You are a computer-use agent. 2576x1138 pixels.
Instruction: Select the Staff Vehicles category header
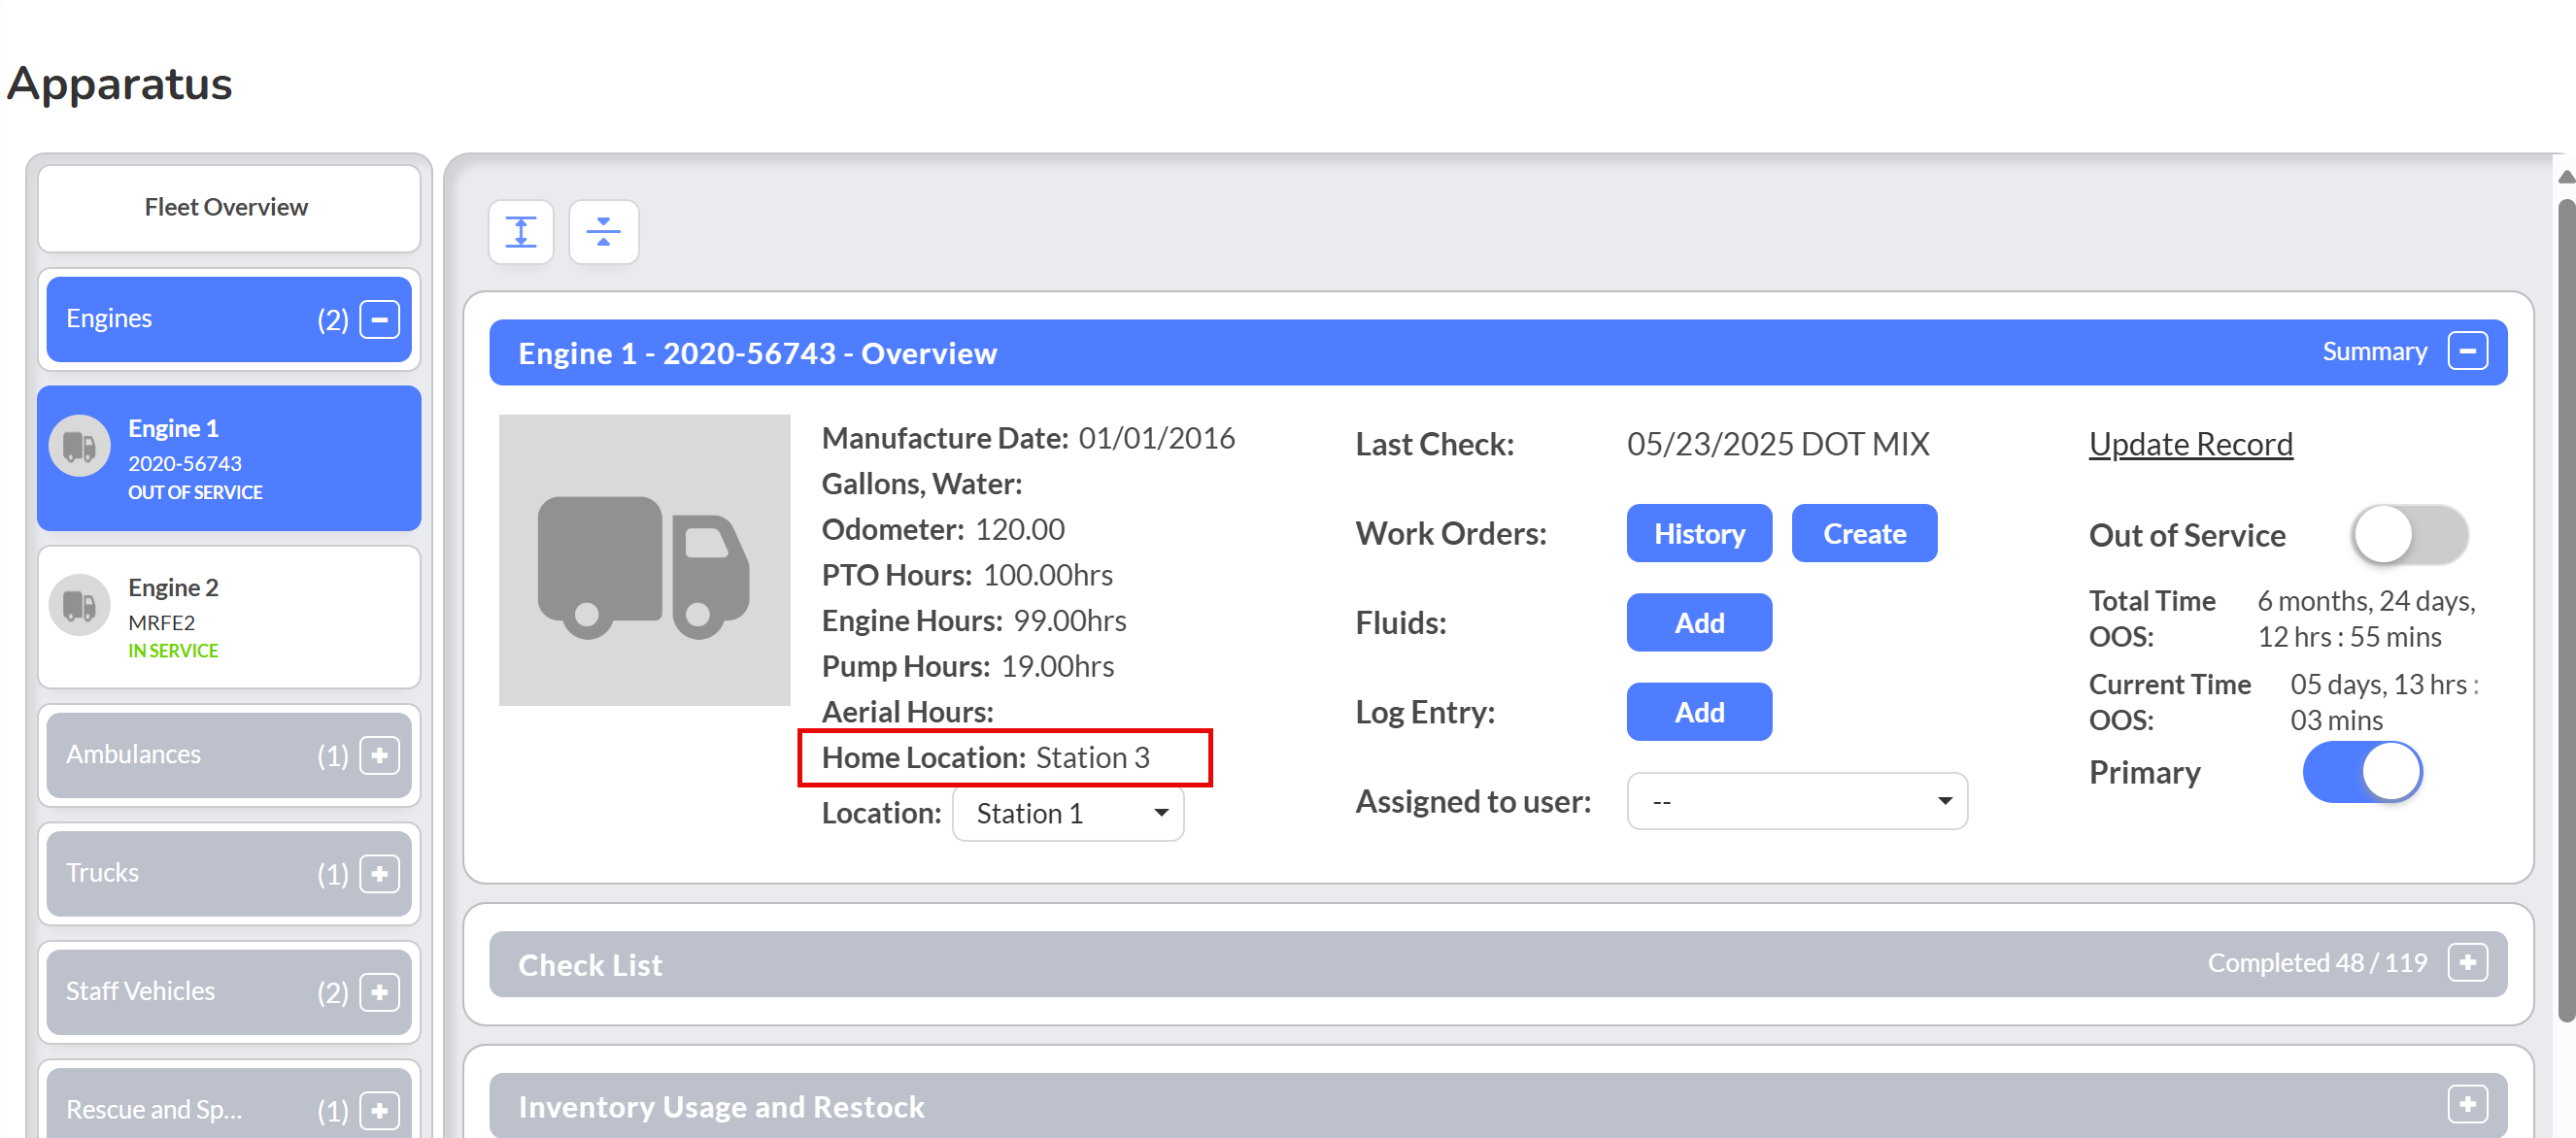pos(229,992)
